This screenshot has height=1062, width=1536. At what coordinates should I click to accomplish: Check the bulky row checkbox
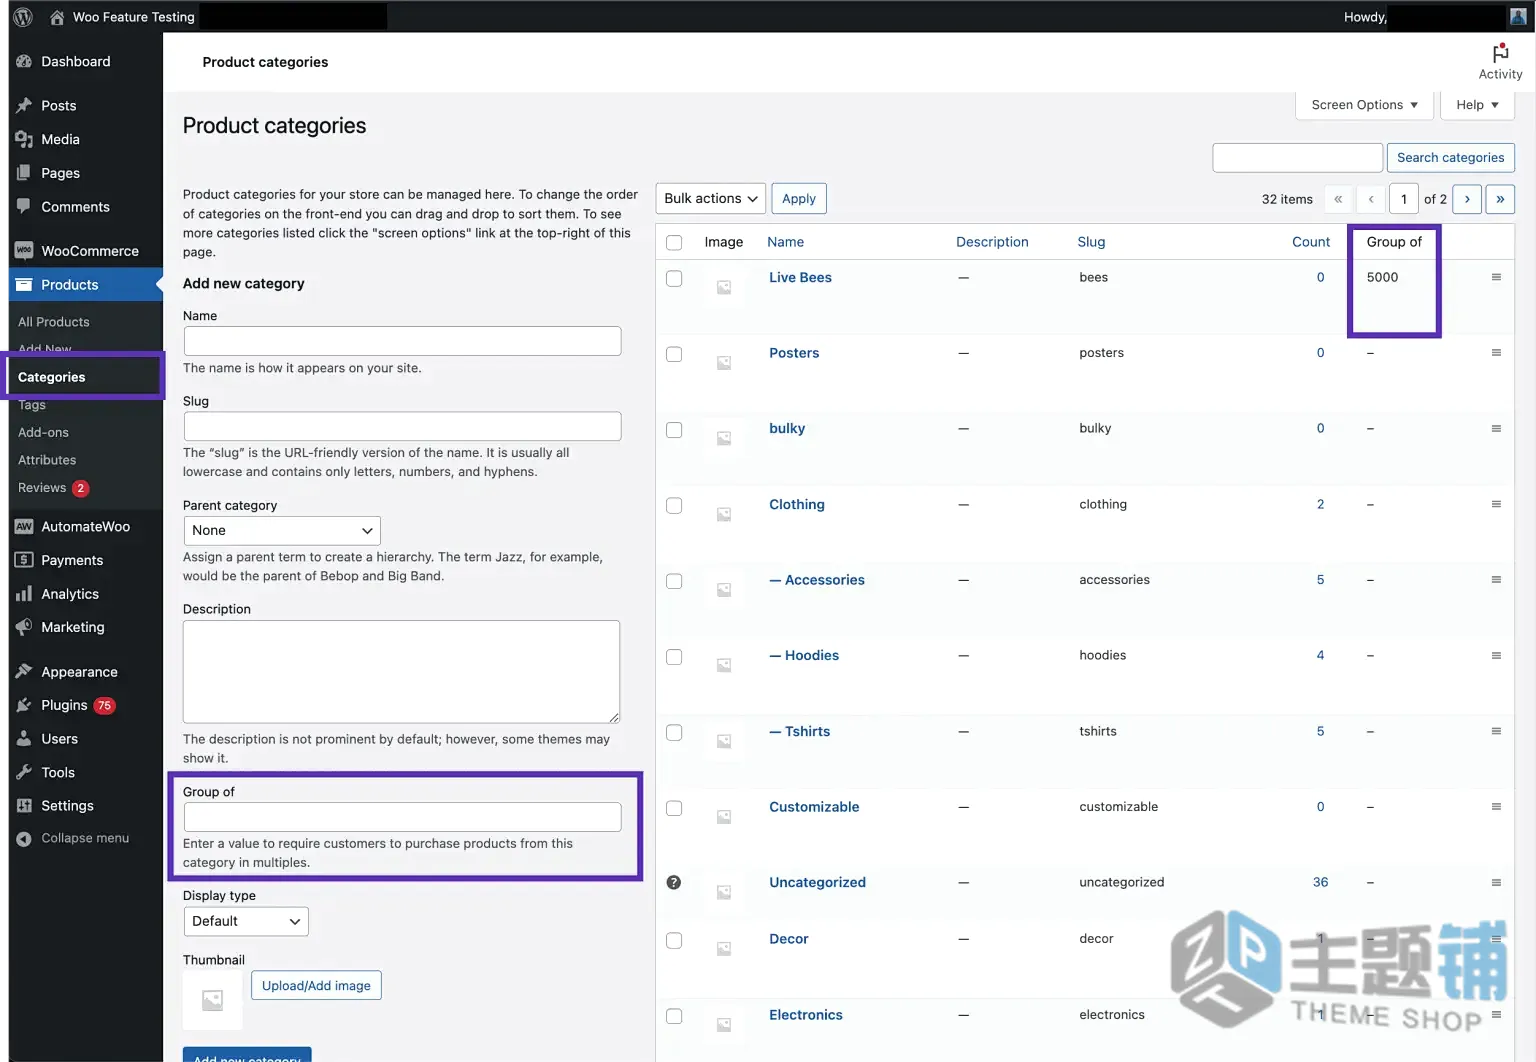(674, 430)
